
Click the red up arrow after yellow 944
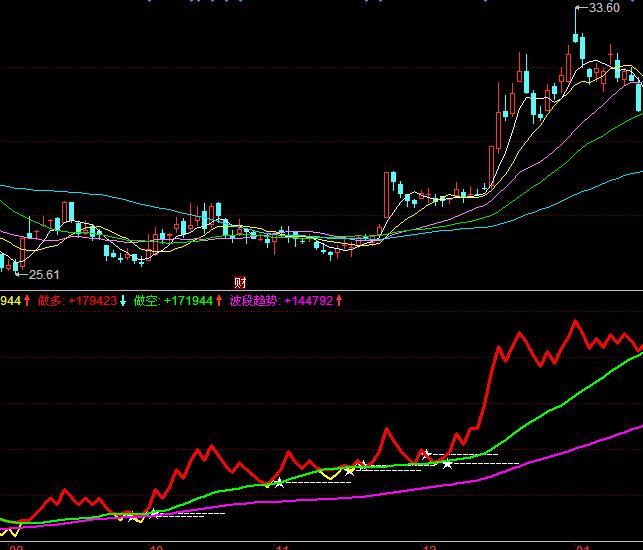coord(28,300)
